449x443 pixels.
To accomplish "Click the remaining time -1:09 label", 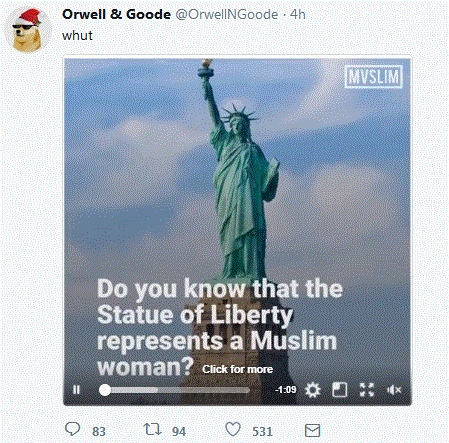I will pyautogui.click(x=286, y=390).
